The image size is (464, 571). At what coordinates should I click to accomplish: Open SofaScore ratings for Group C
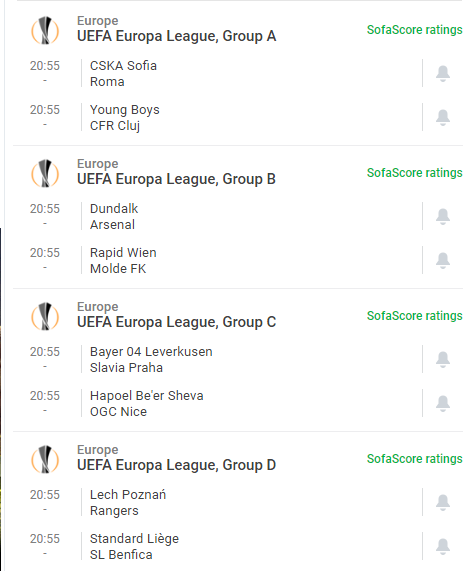[414, 316]
